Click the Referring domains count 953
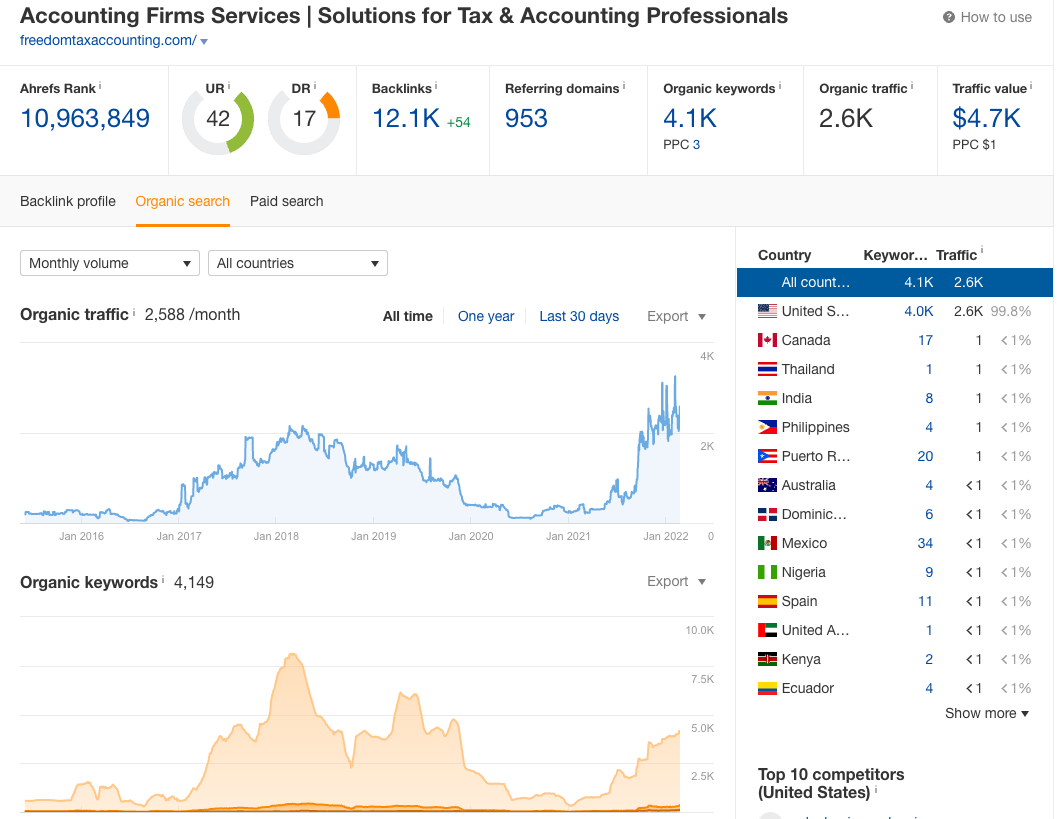 tap(526, 118)
